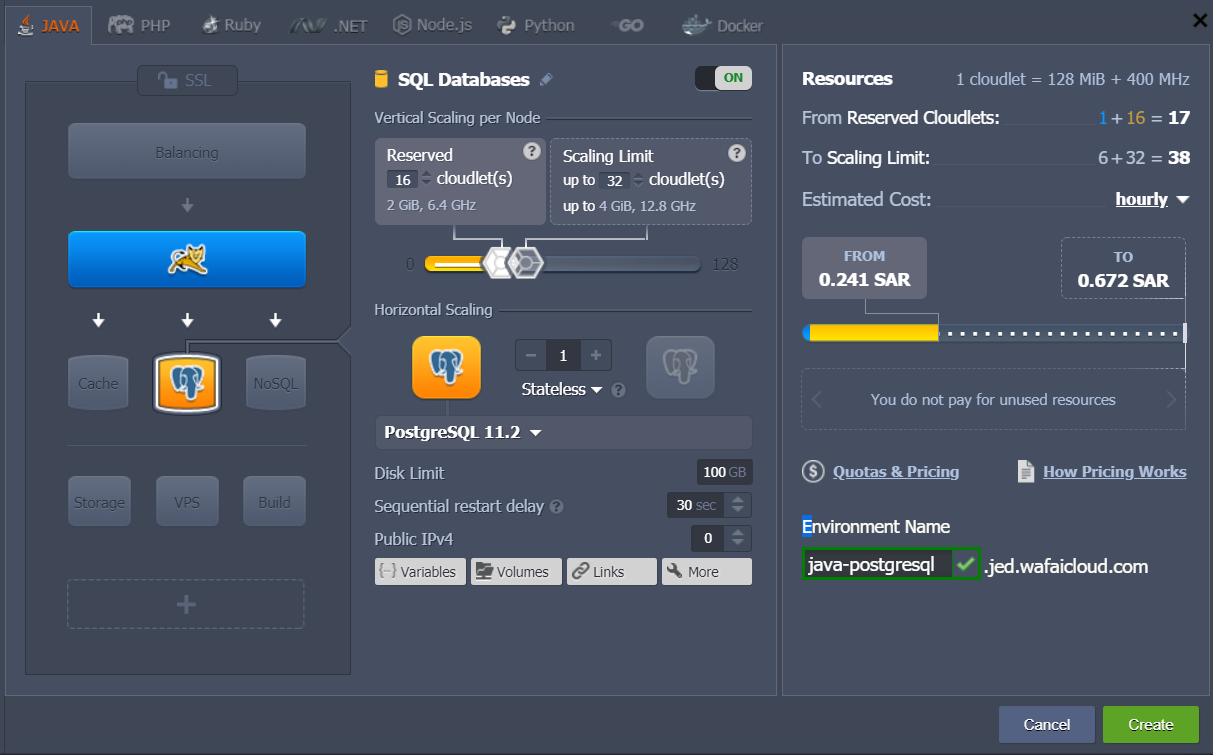Show help for Stateless scaling mode
Image resolution: width=1213 pixels, height=755 pixels.
[618, 390]
